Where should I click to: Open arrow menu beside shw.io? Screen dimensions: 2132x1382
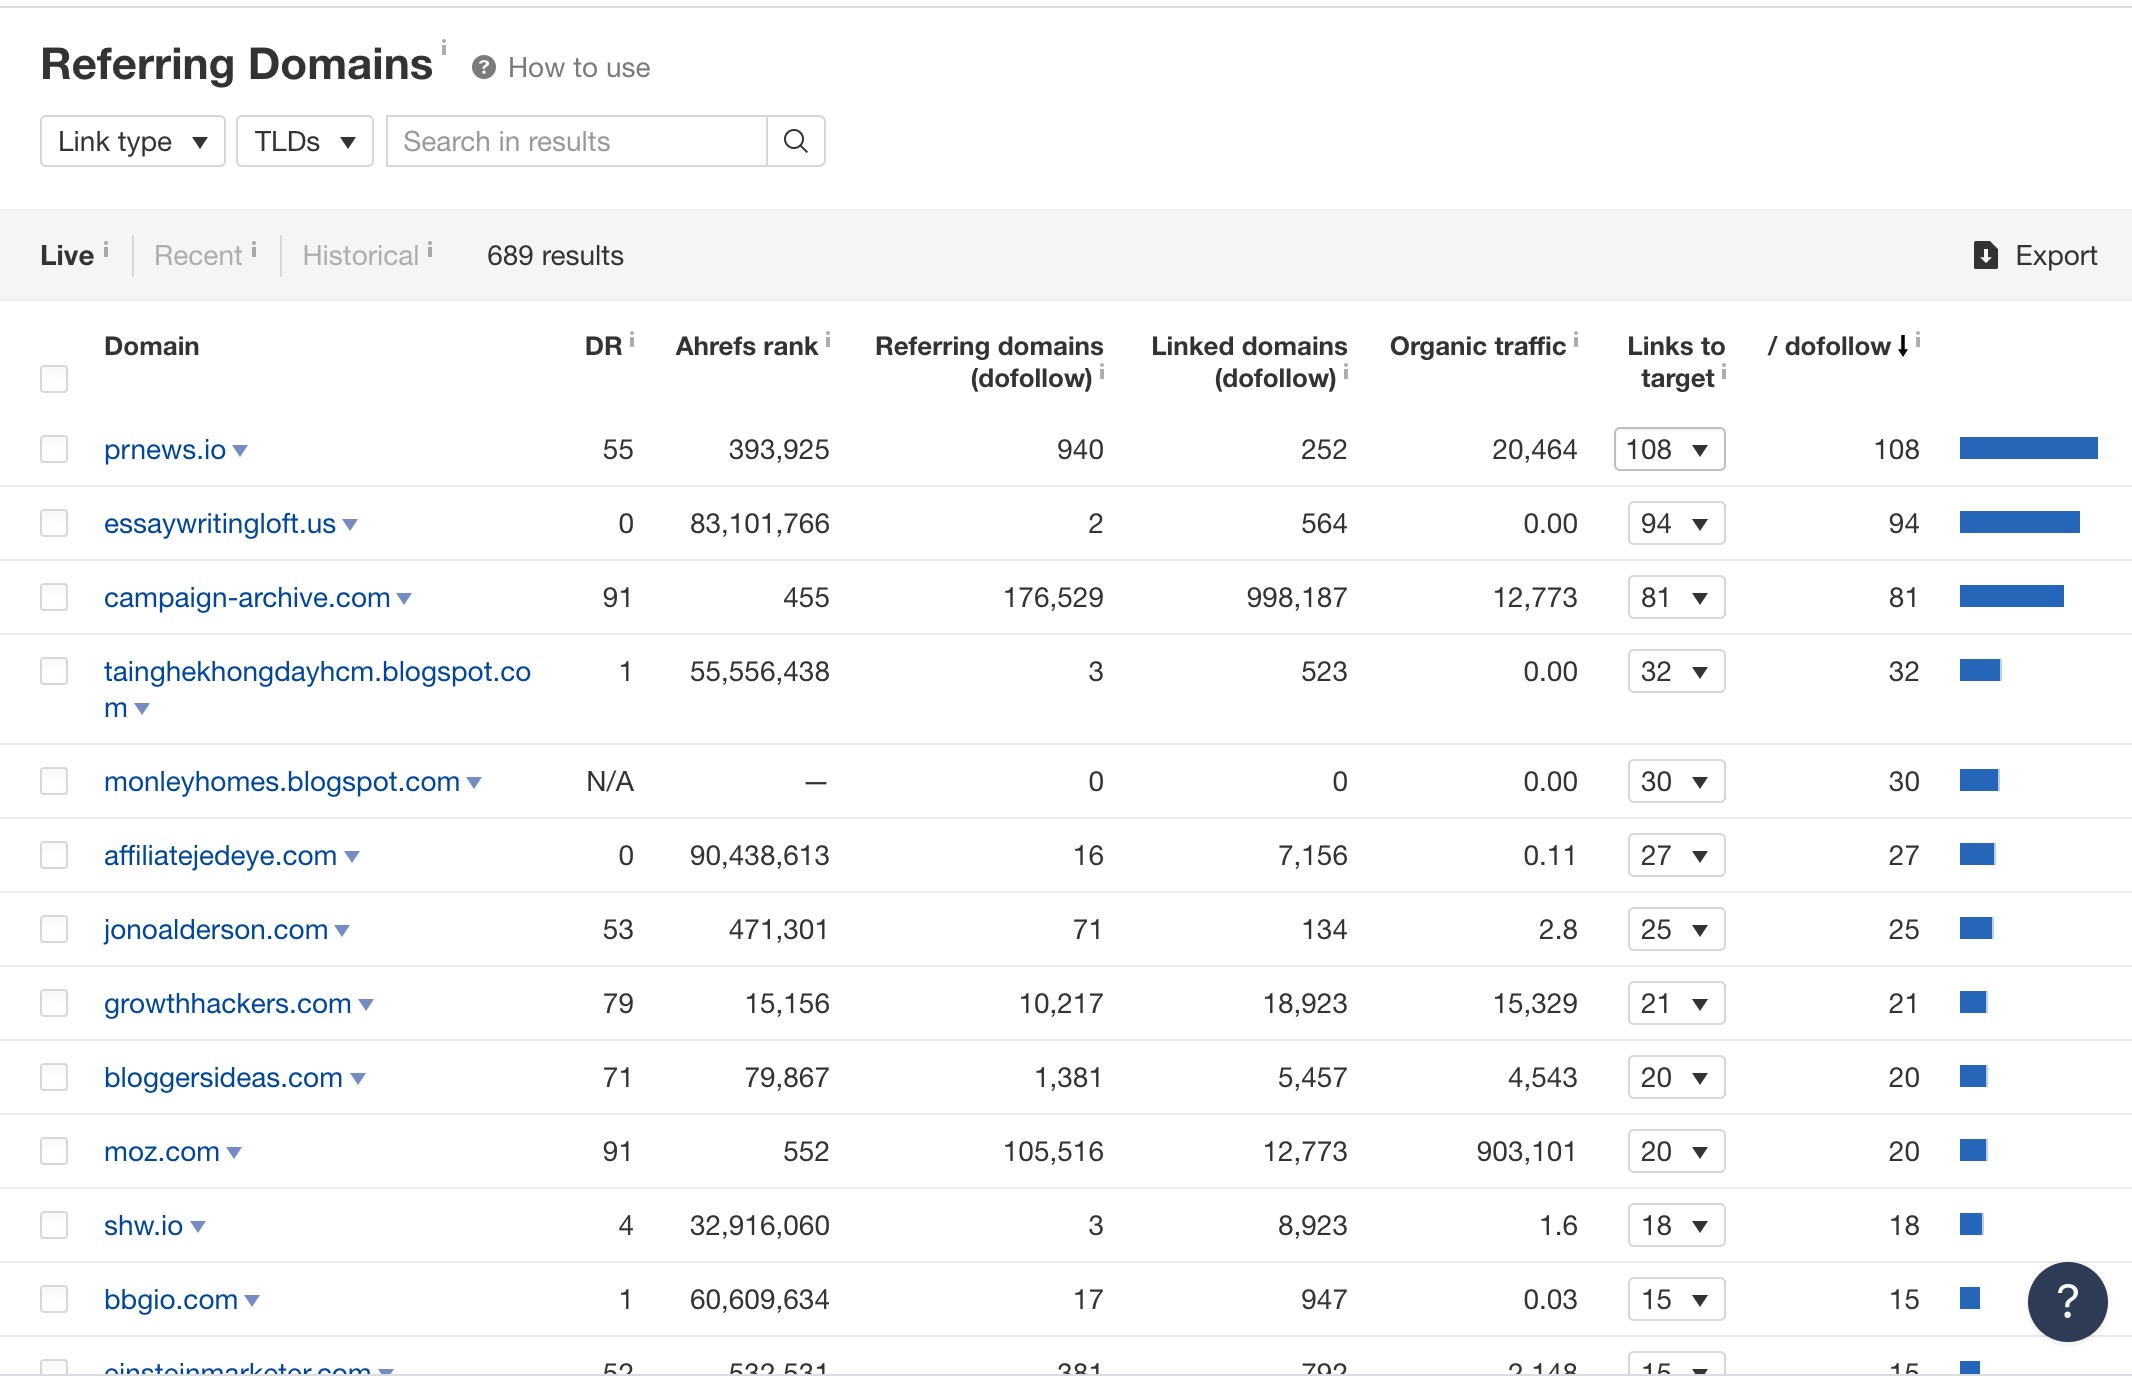[x=198, y=1226]
